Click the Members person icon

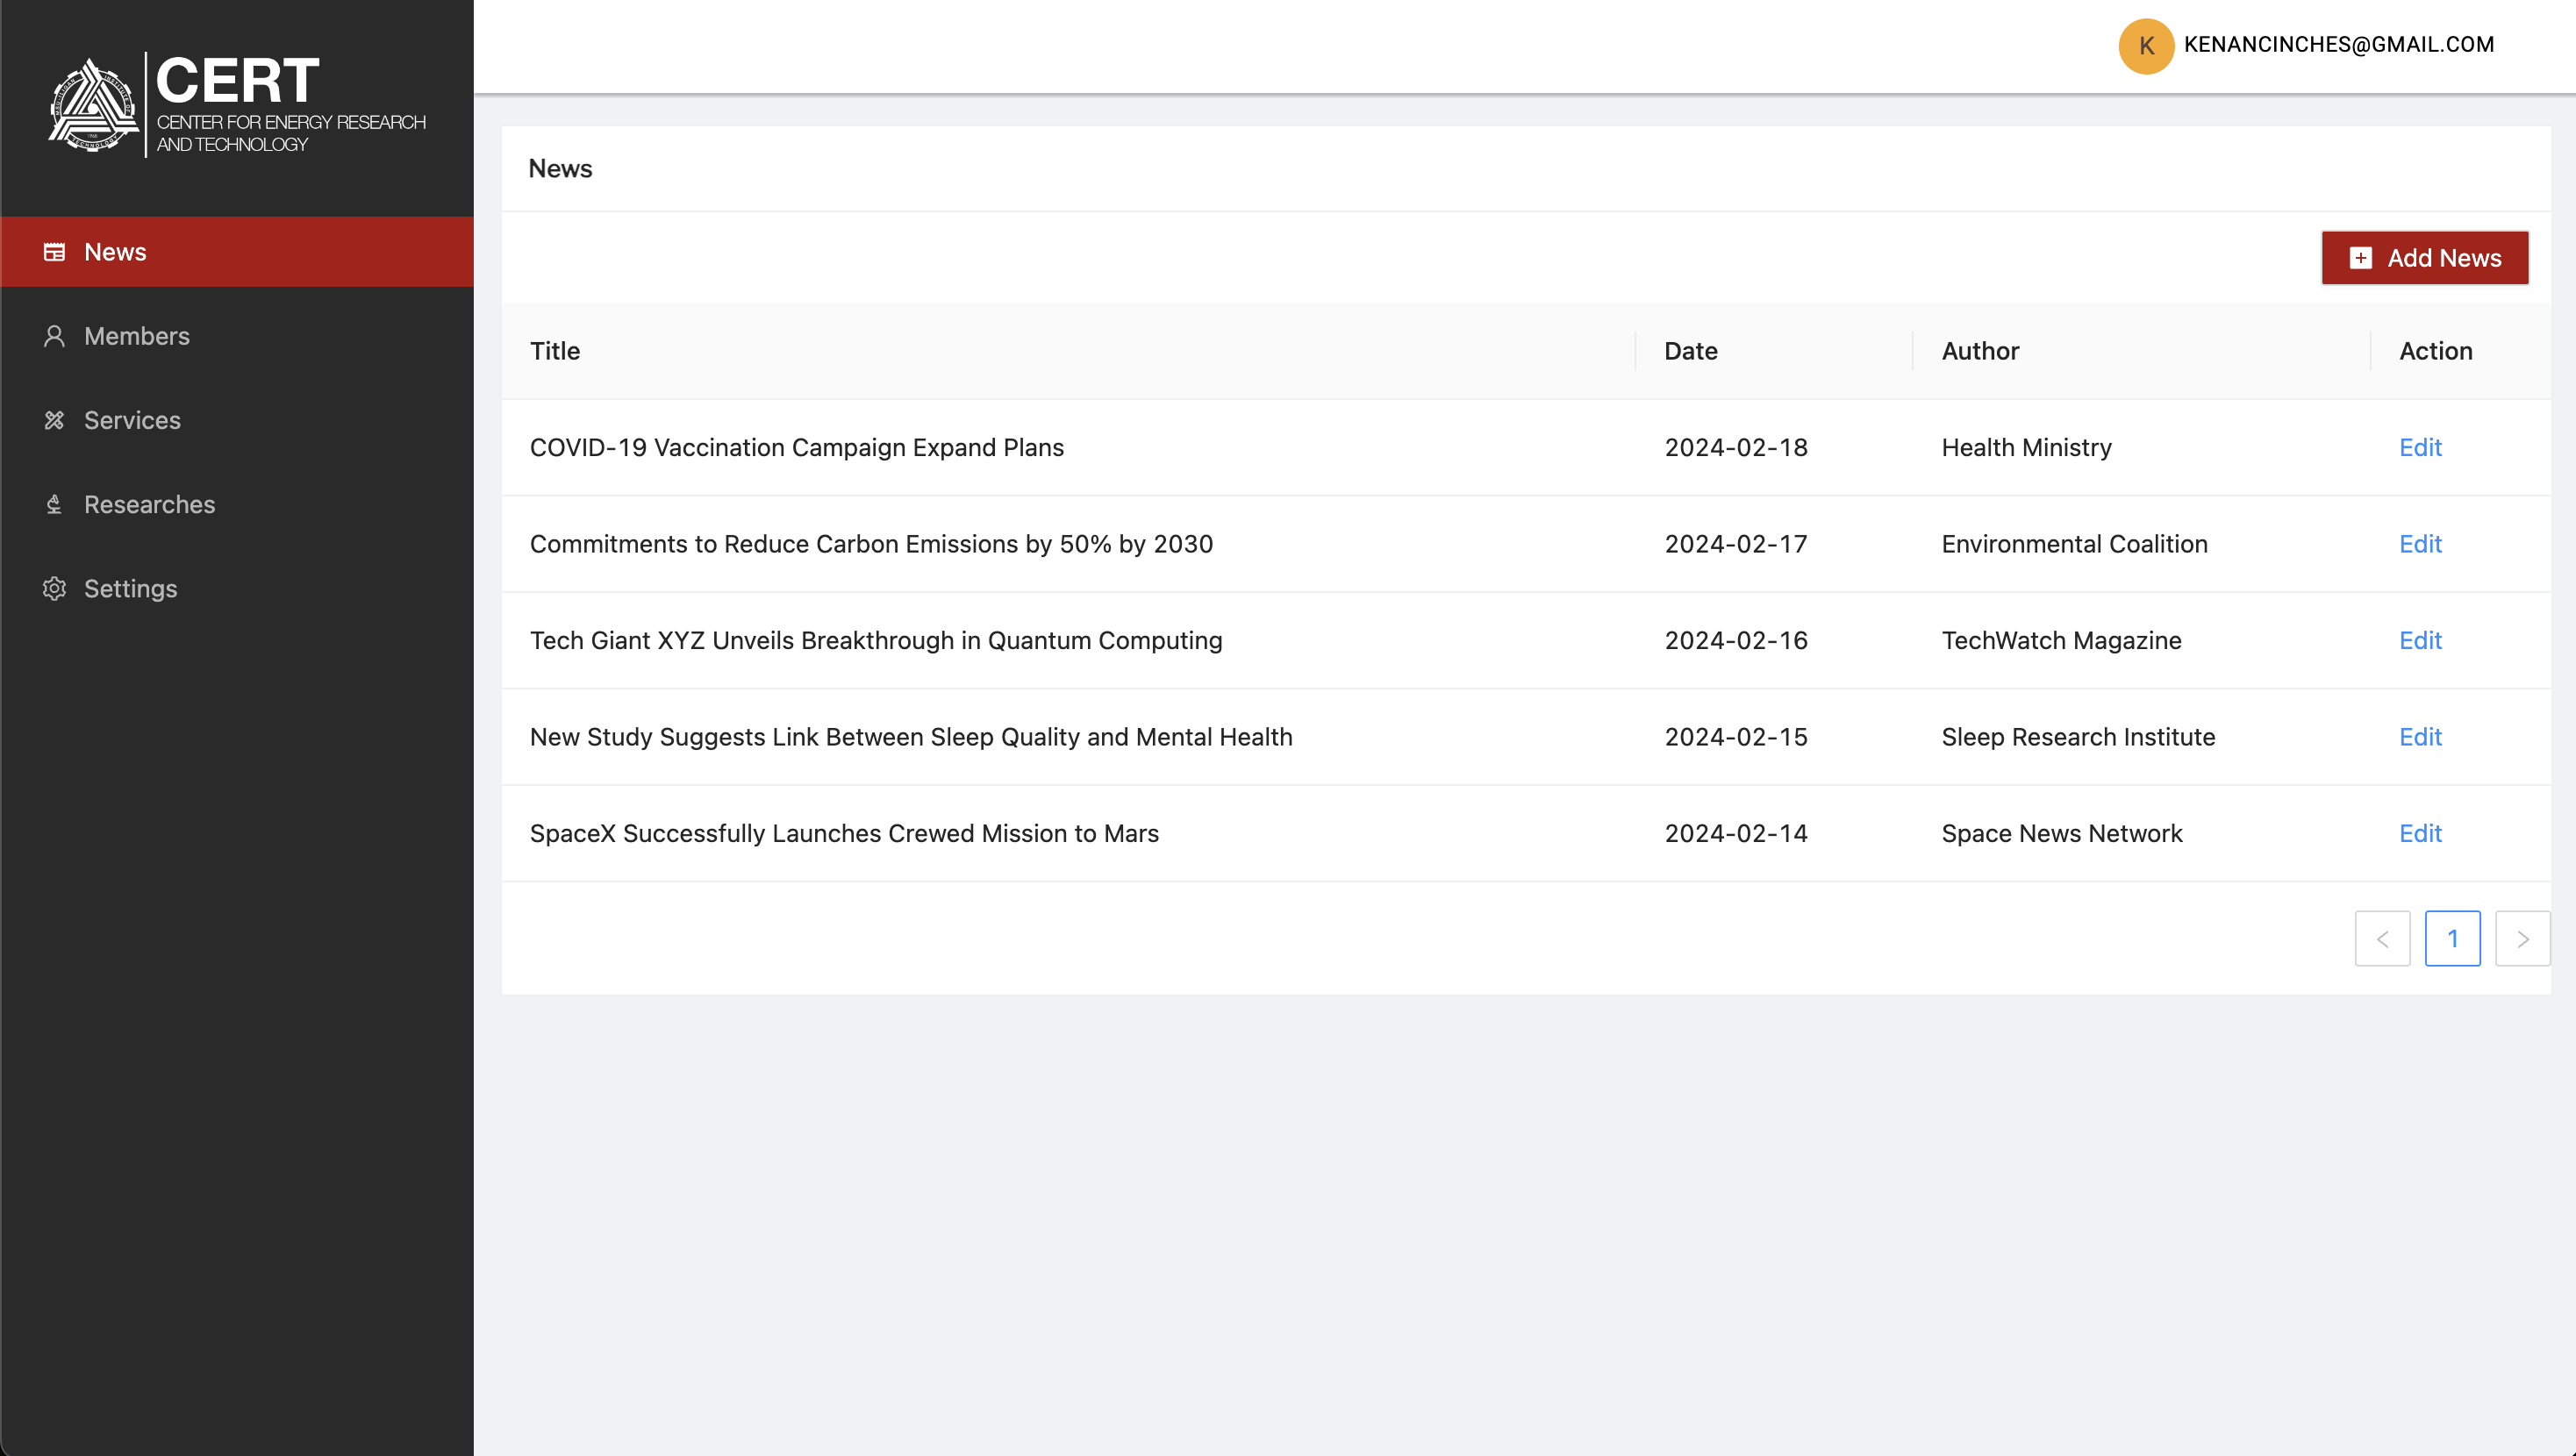[x=54, y=336]
